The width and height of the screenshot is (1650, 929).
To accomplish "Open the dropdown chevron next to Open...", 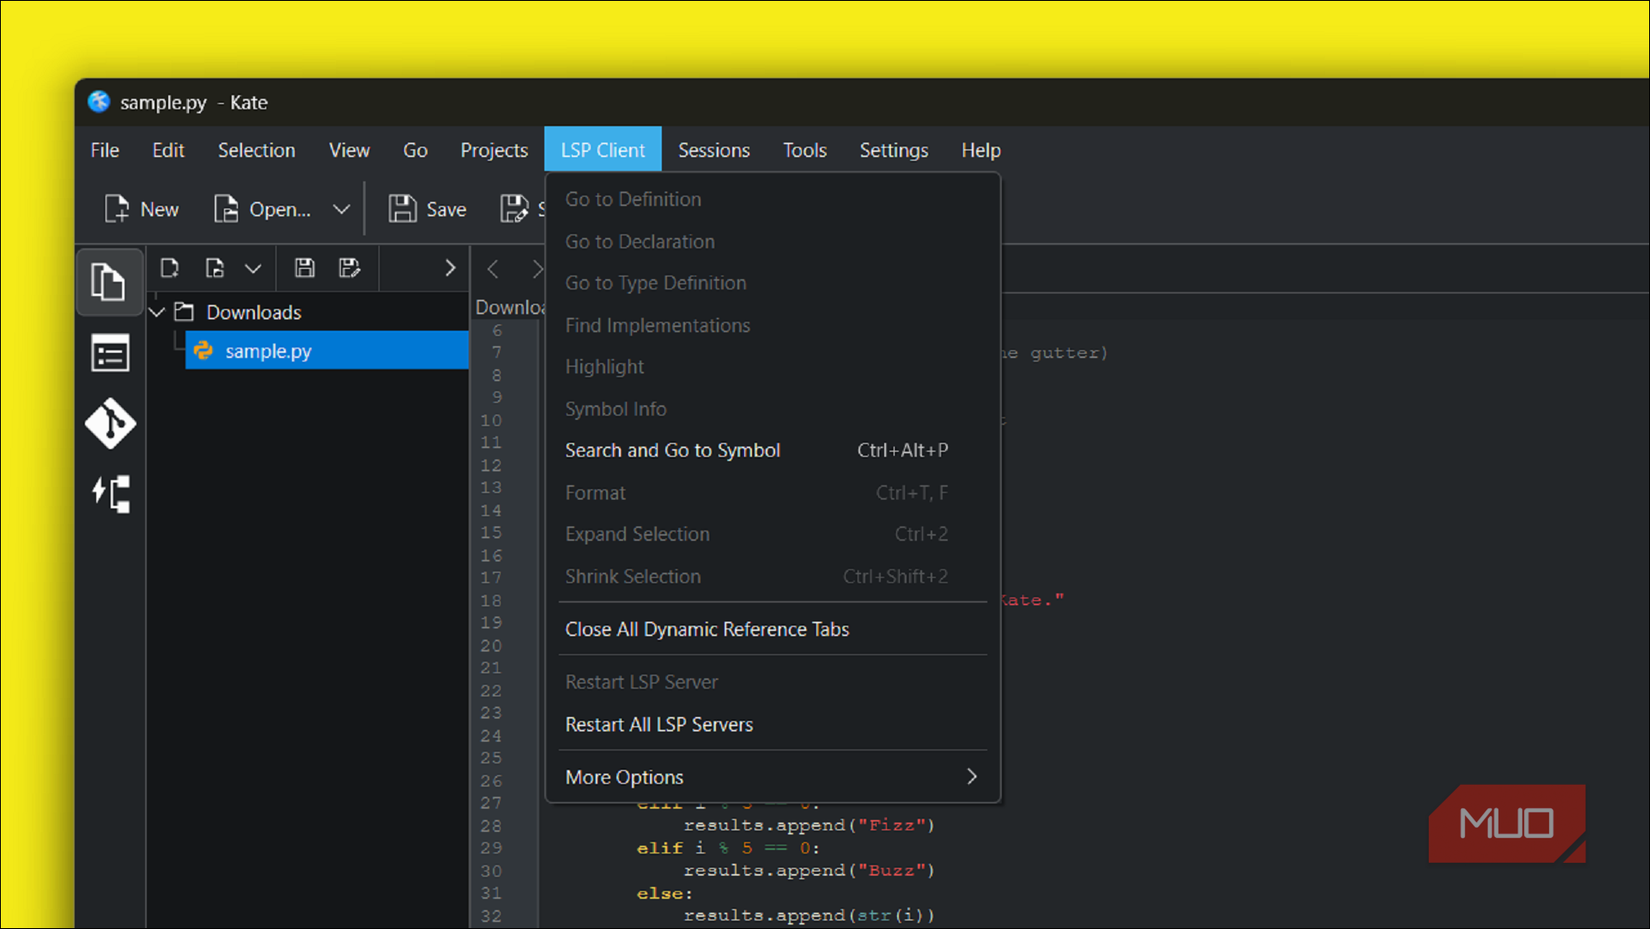I will pyautogui.click(x=341, y=209).
